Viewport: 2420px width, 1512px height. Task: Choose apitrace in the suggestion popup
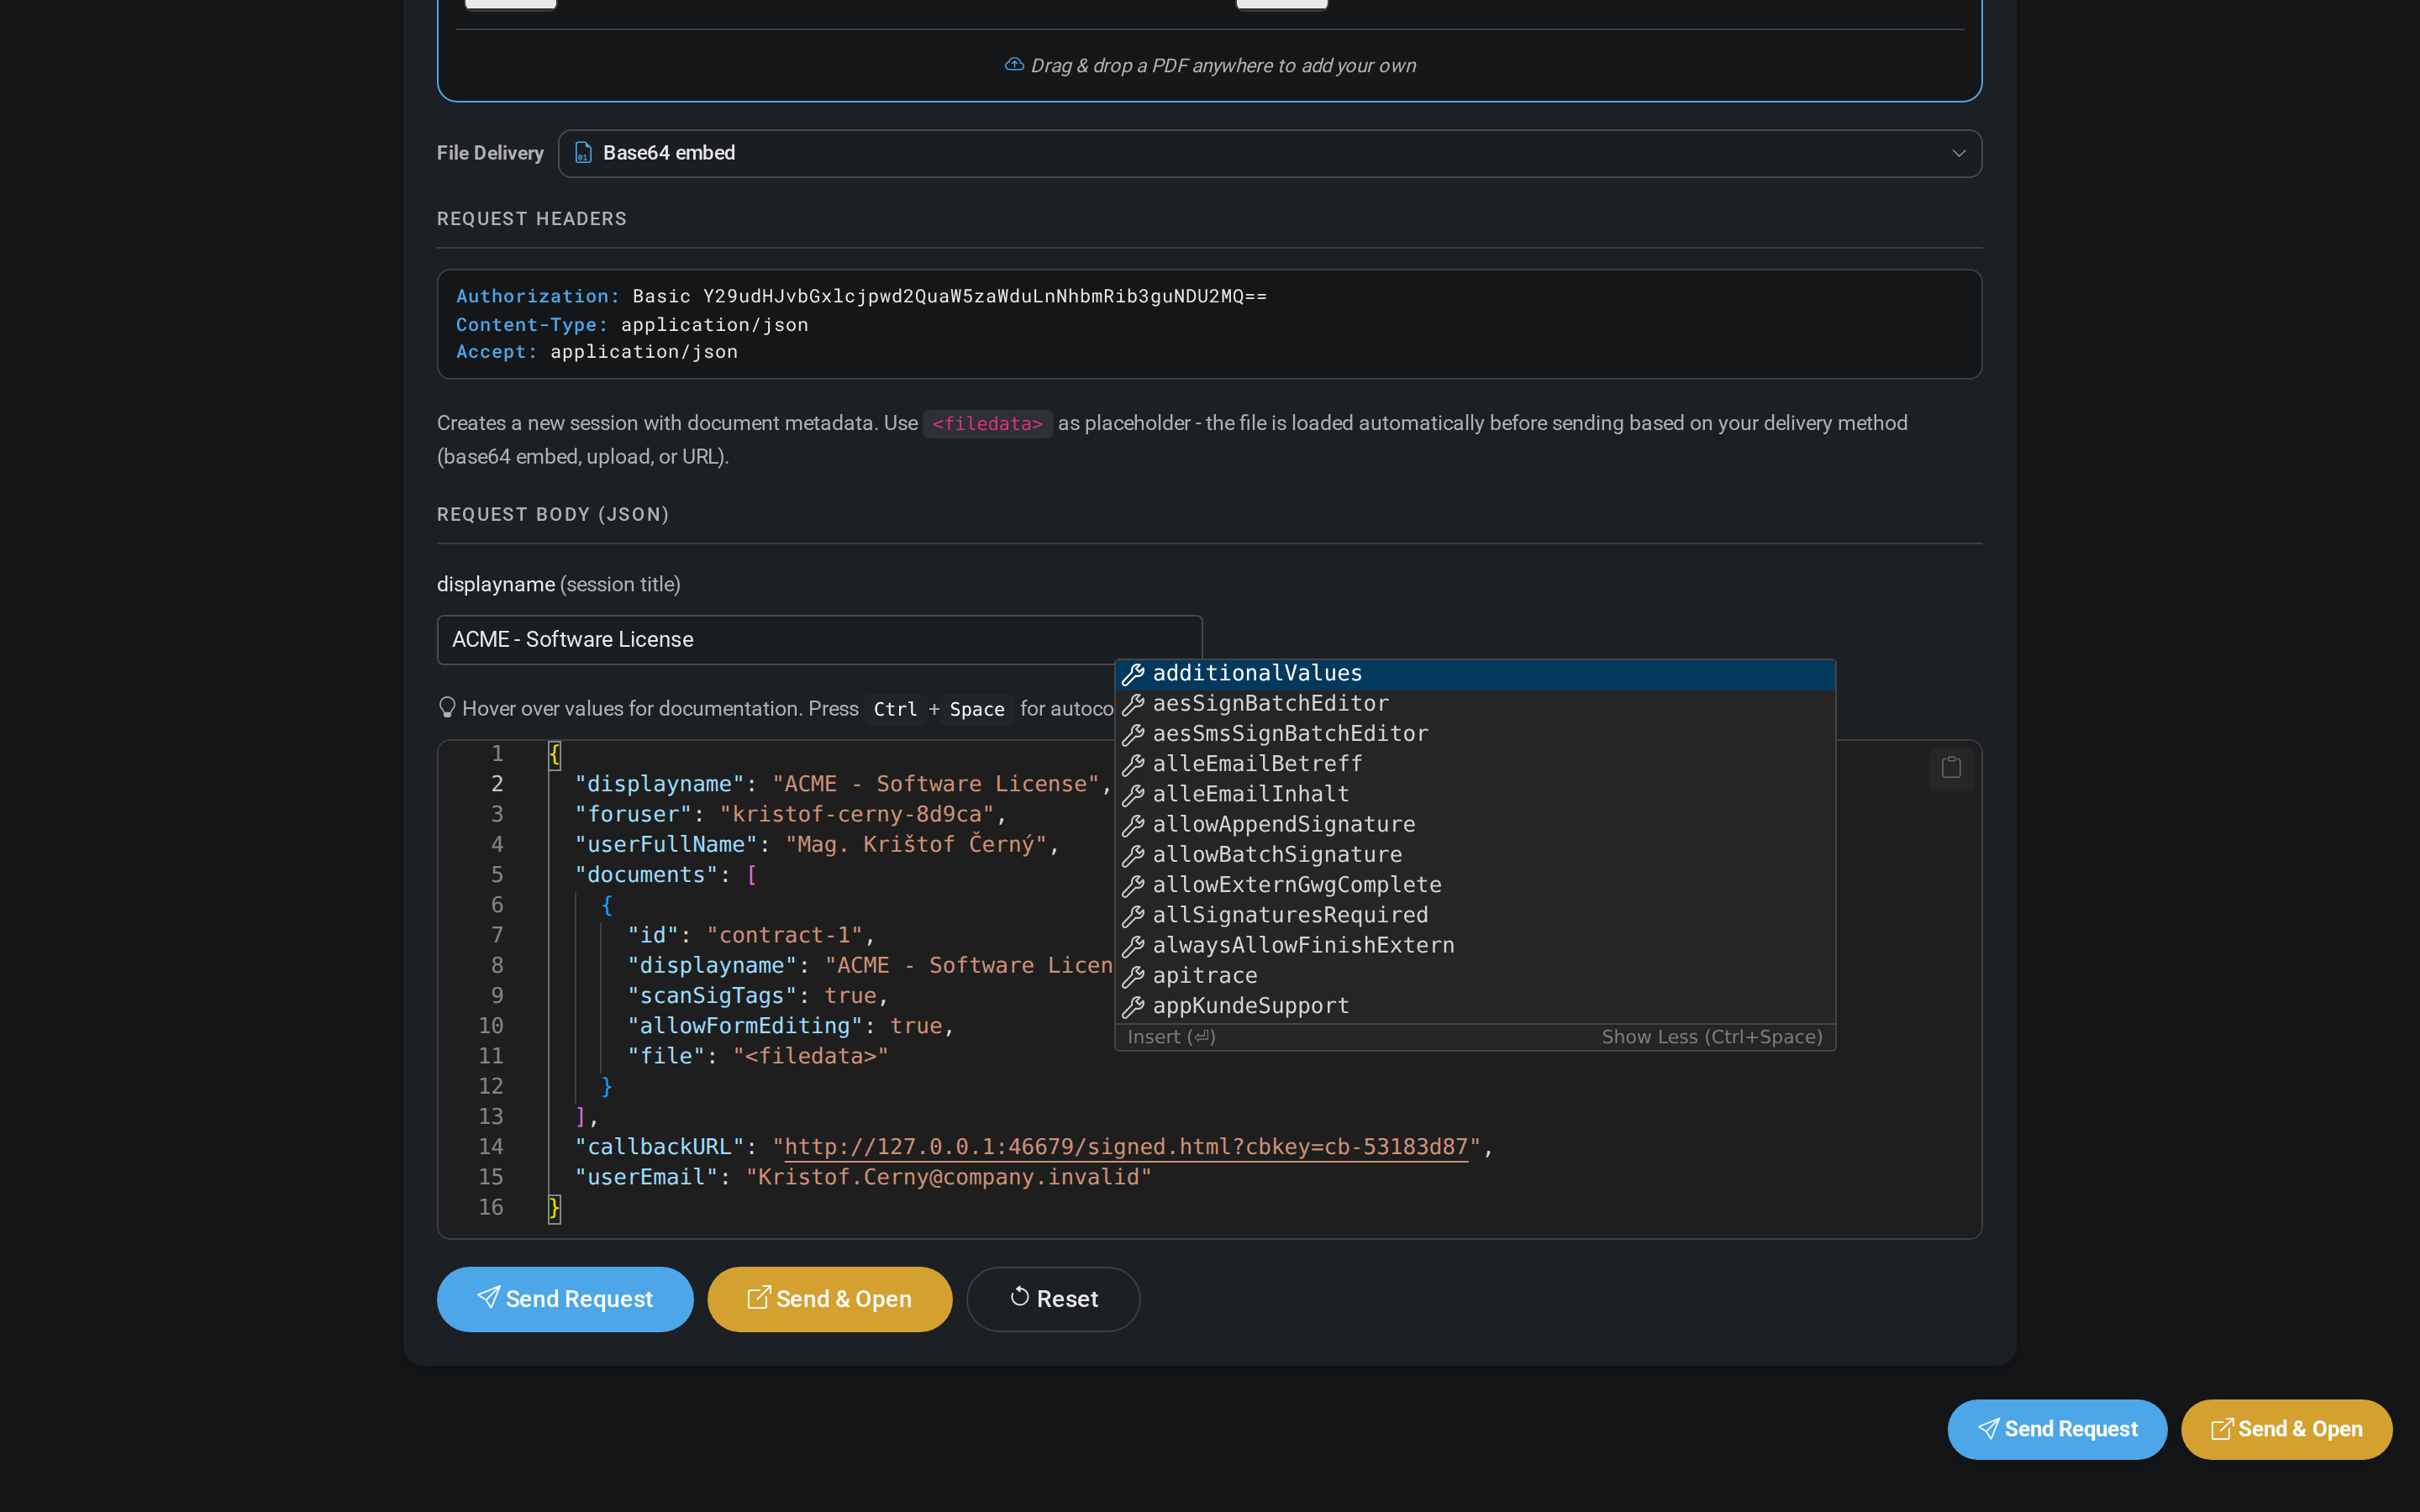1205,976
